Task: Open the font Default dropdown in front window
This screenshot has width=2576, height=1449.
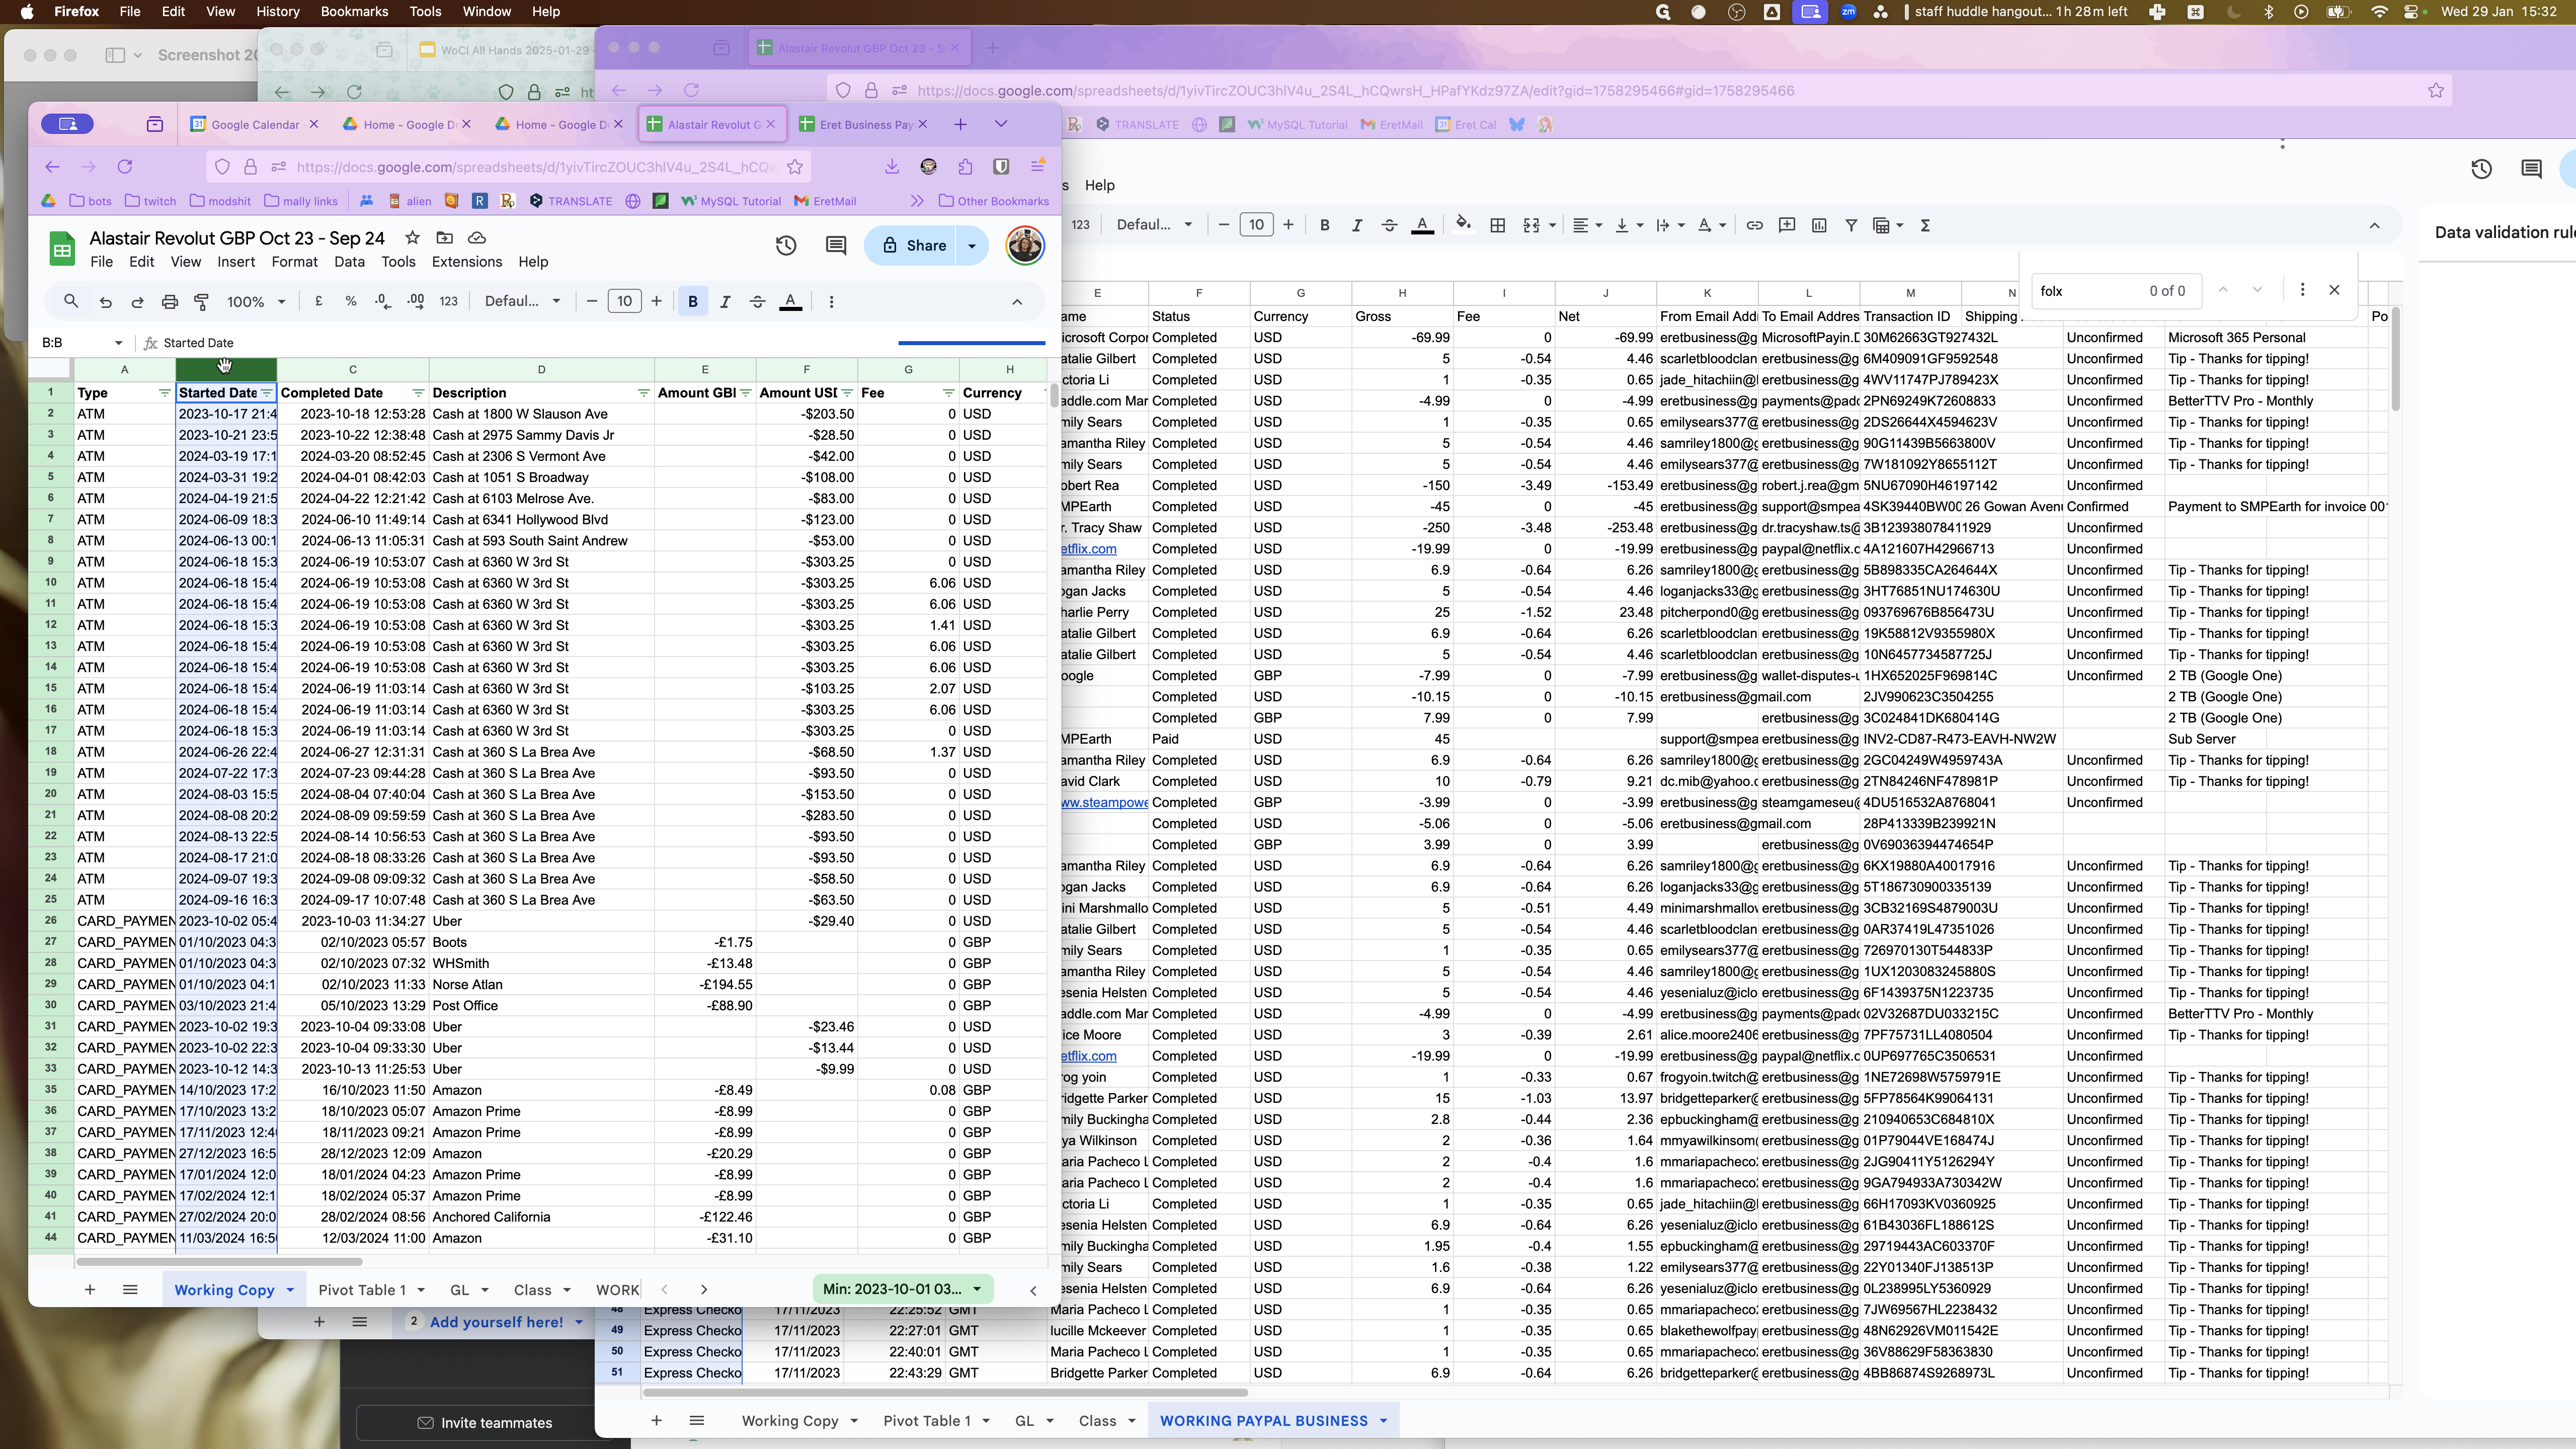Action: coord(522,301)
